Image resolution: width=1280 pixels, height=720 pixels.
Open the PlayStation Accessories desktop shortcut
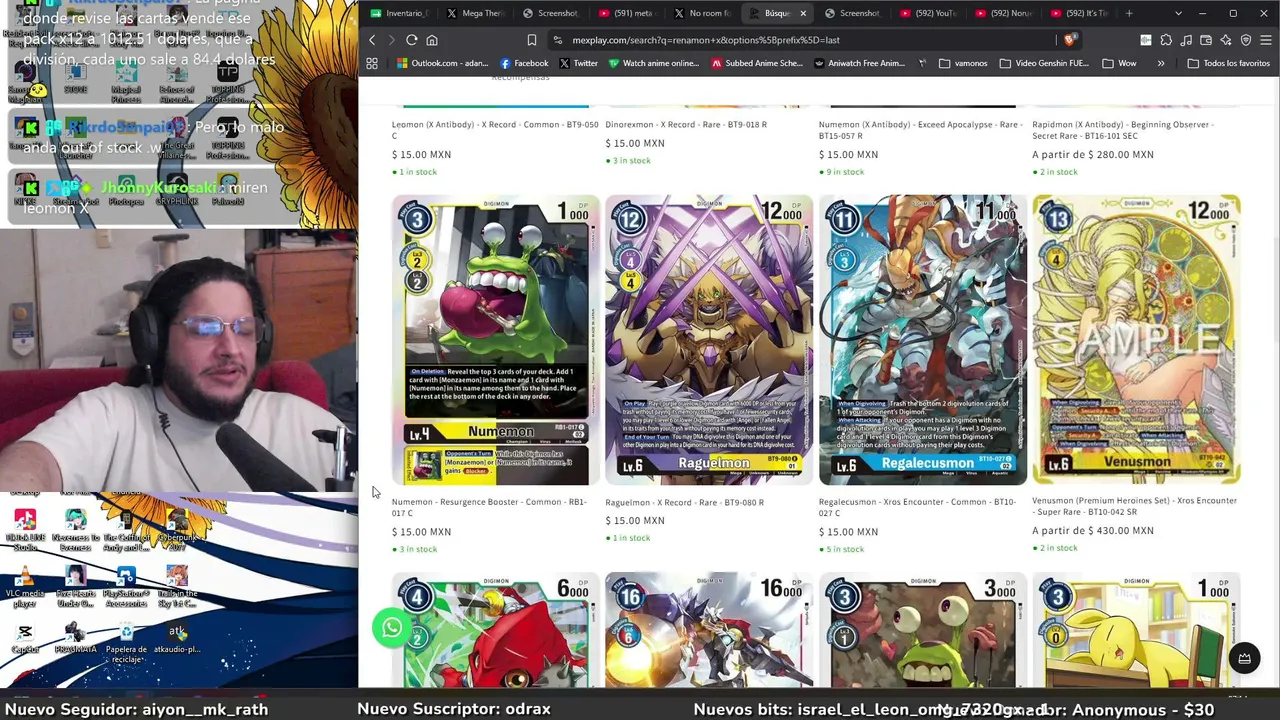click(126, 588)
